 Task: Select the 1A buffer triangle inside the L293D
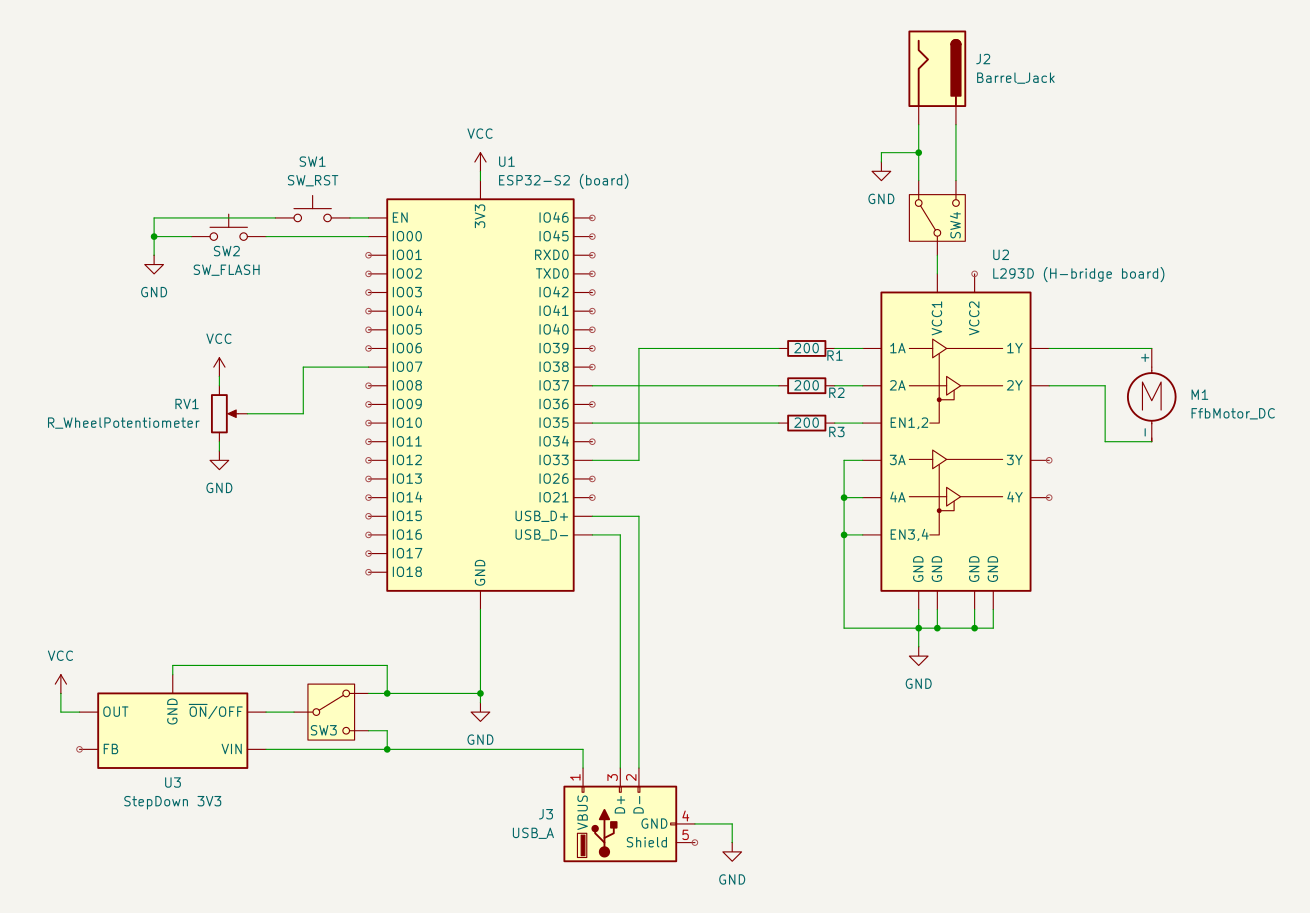(937, 349)
